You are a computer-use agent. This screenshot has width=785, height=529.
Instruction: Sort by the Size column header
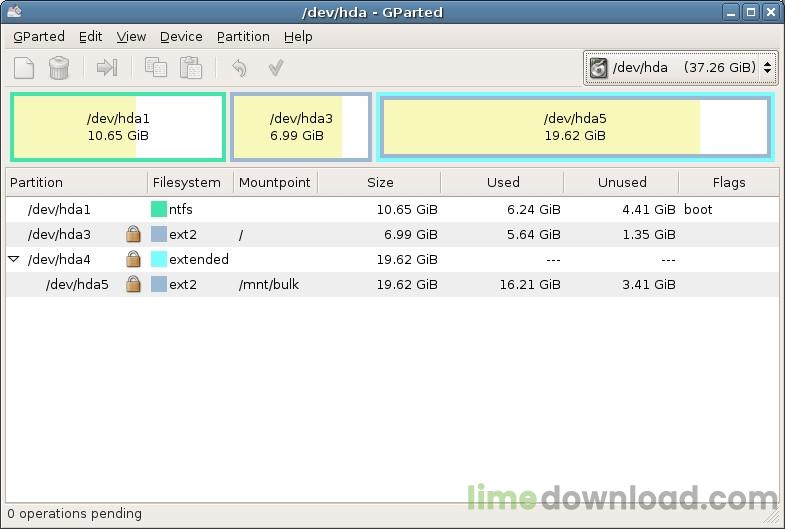point(379,182)
